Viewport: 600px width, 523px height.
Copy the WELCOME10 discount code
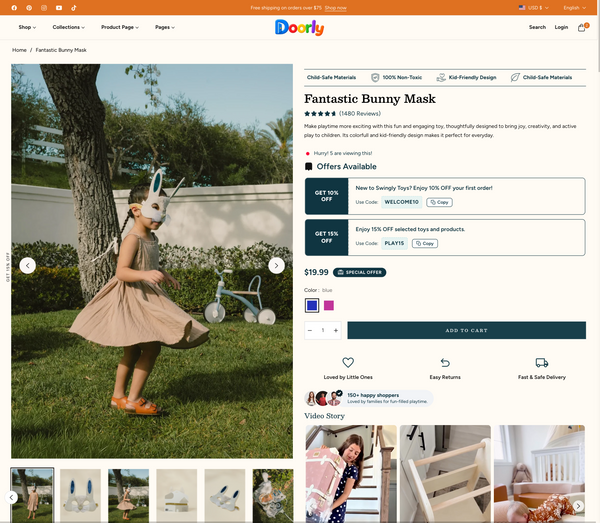click(x=439, y=202)
